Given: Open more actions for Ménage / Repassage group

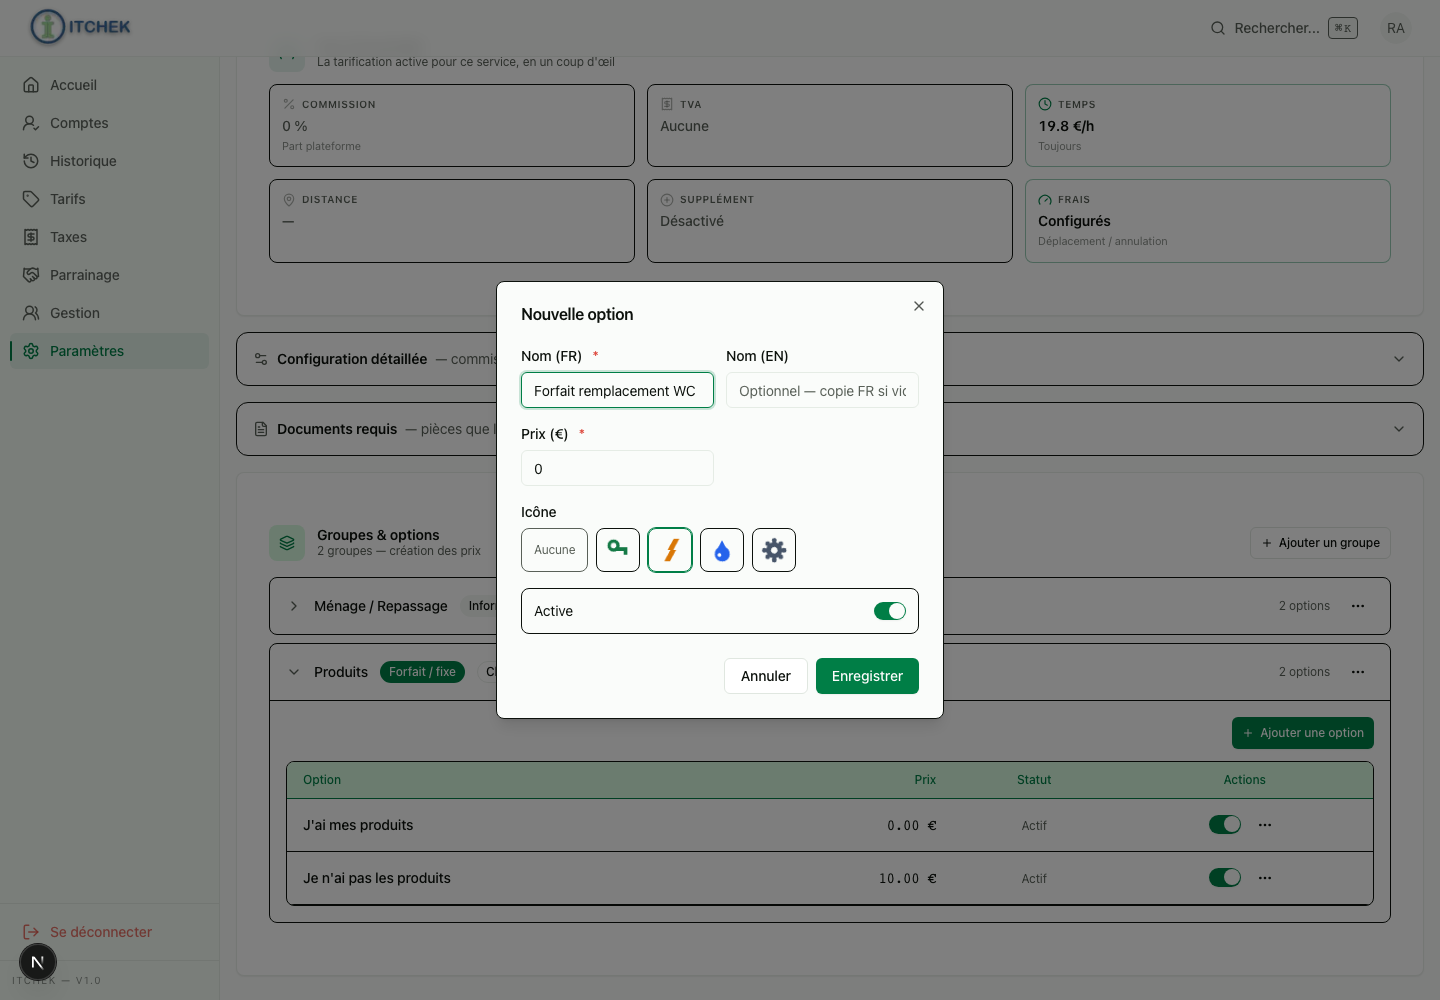Looking at the screenshot, I should pos(1358,606).
